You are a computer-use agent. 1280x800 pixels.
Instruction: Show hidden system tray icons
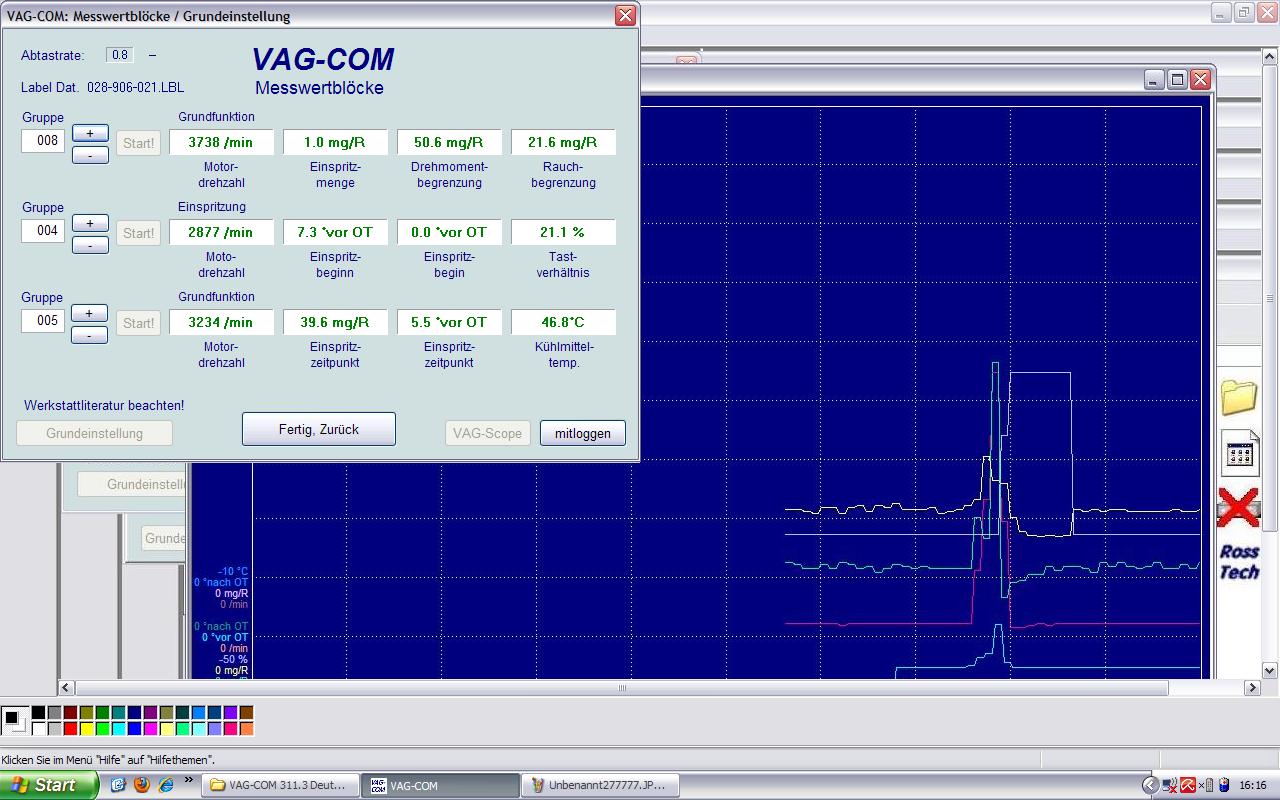coord(1150,785)
